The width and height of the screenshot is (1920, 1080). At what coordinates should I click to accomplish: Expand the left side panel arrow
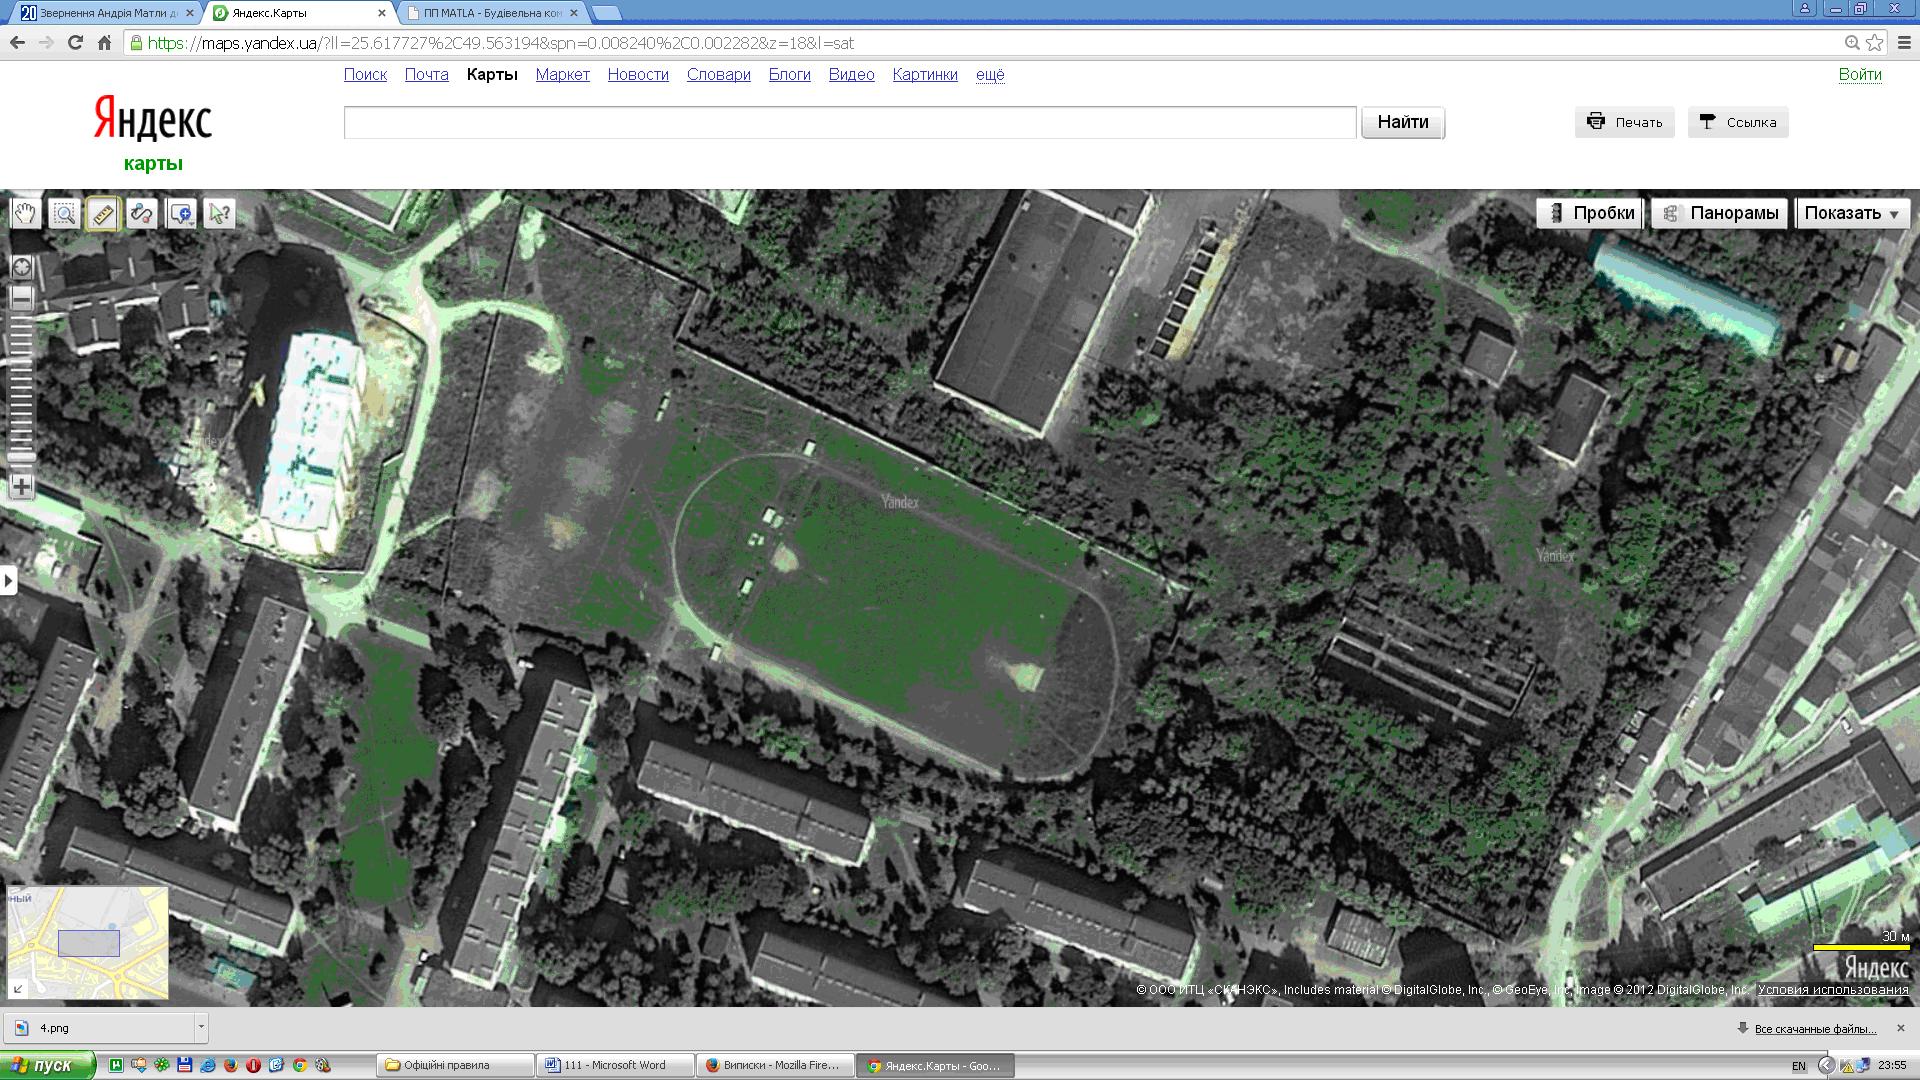pyautogui.click(x=8, y=580)
